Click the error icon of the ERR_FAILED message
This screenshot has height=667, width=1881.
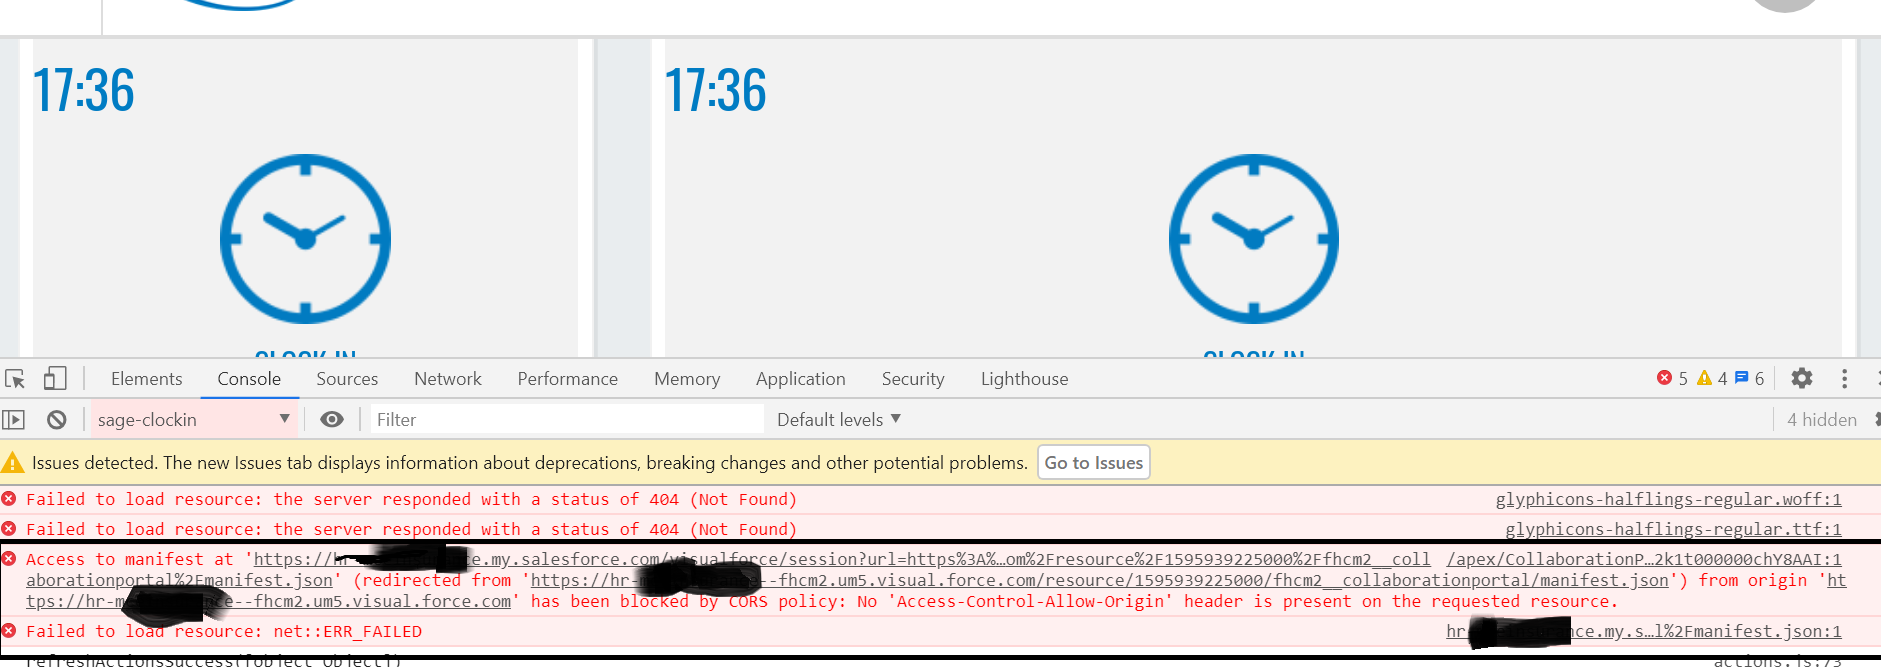[x=9, y=631]
